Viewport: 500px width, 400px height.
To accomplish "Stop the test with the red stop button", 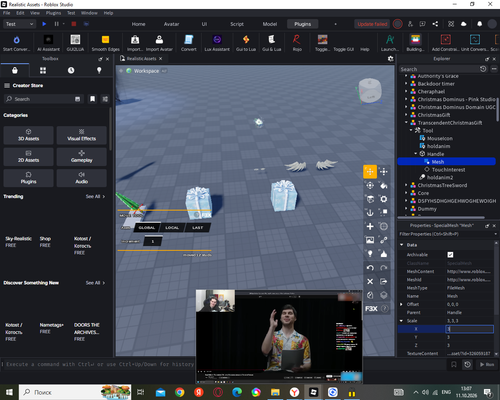I will (74, 24).
